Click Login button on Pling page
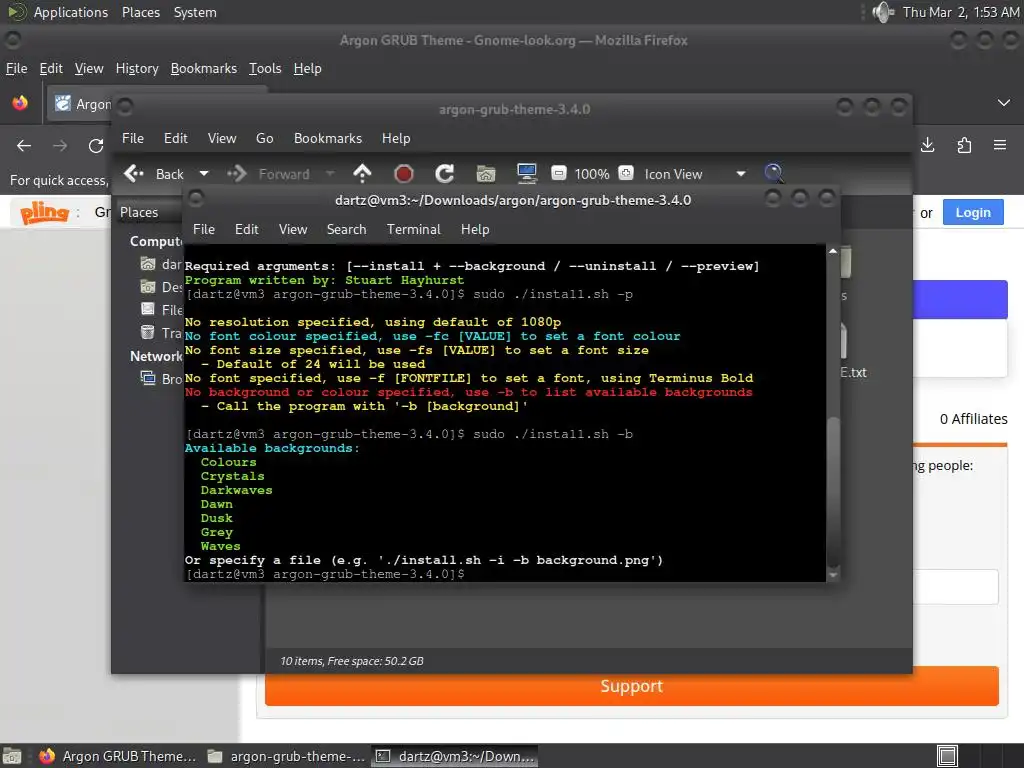1024x768 pixels. point(973,212)
